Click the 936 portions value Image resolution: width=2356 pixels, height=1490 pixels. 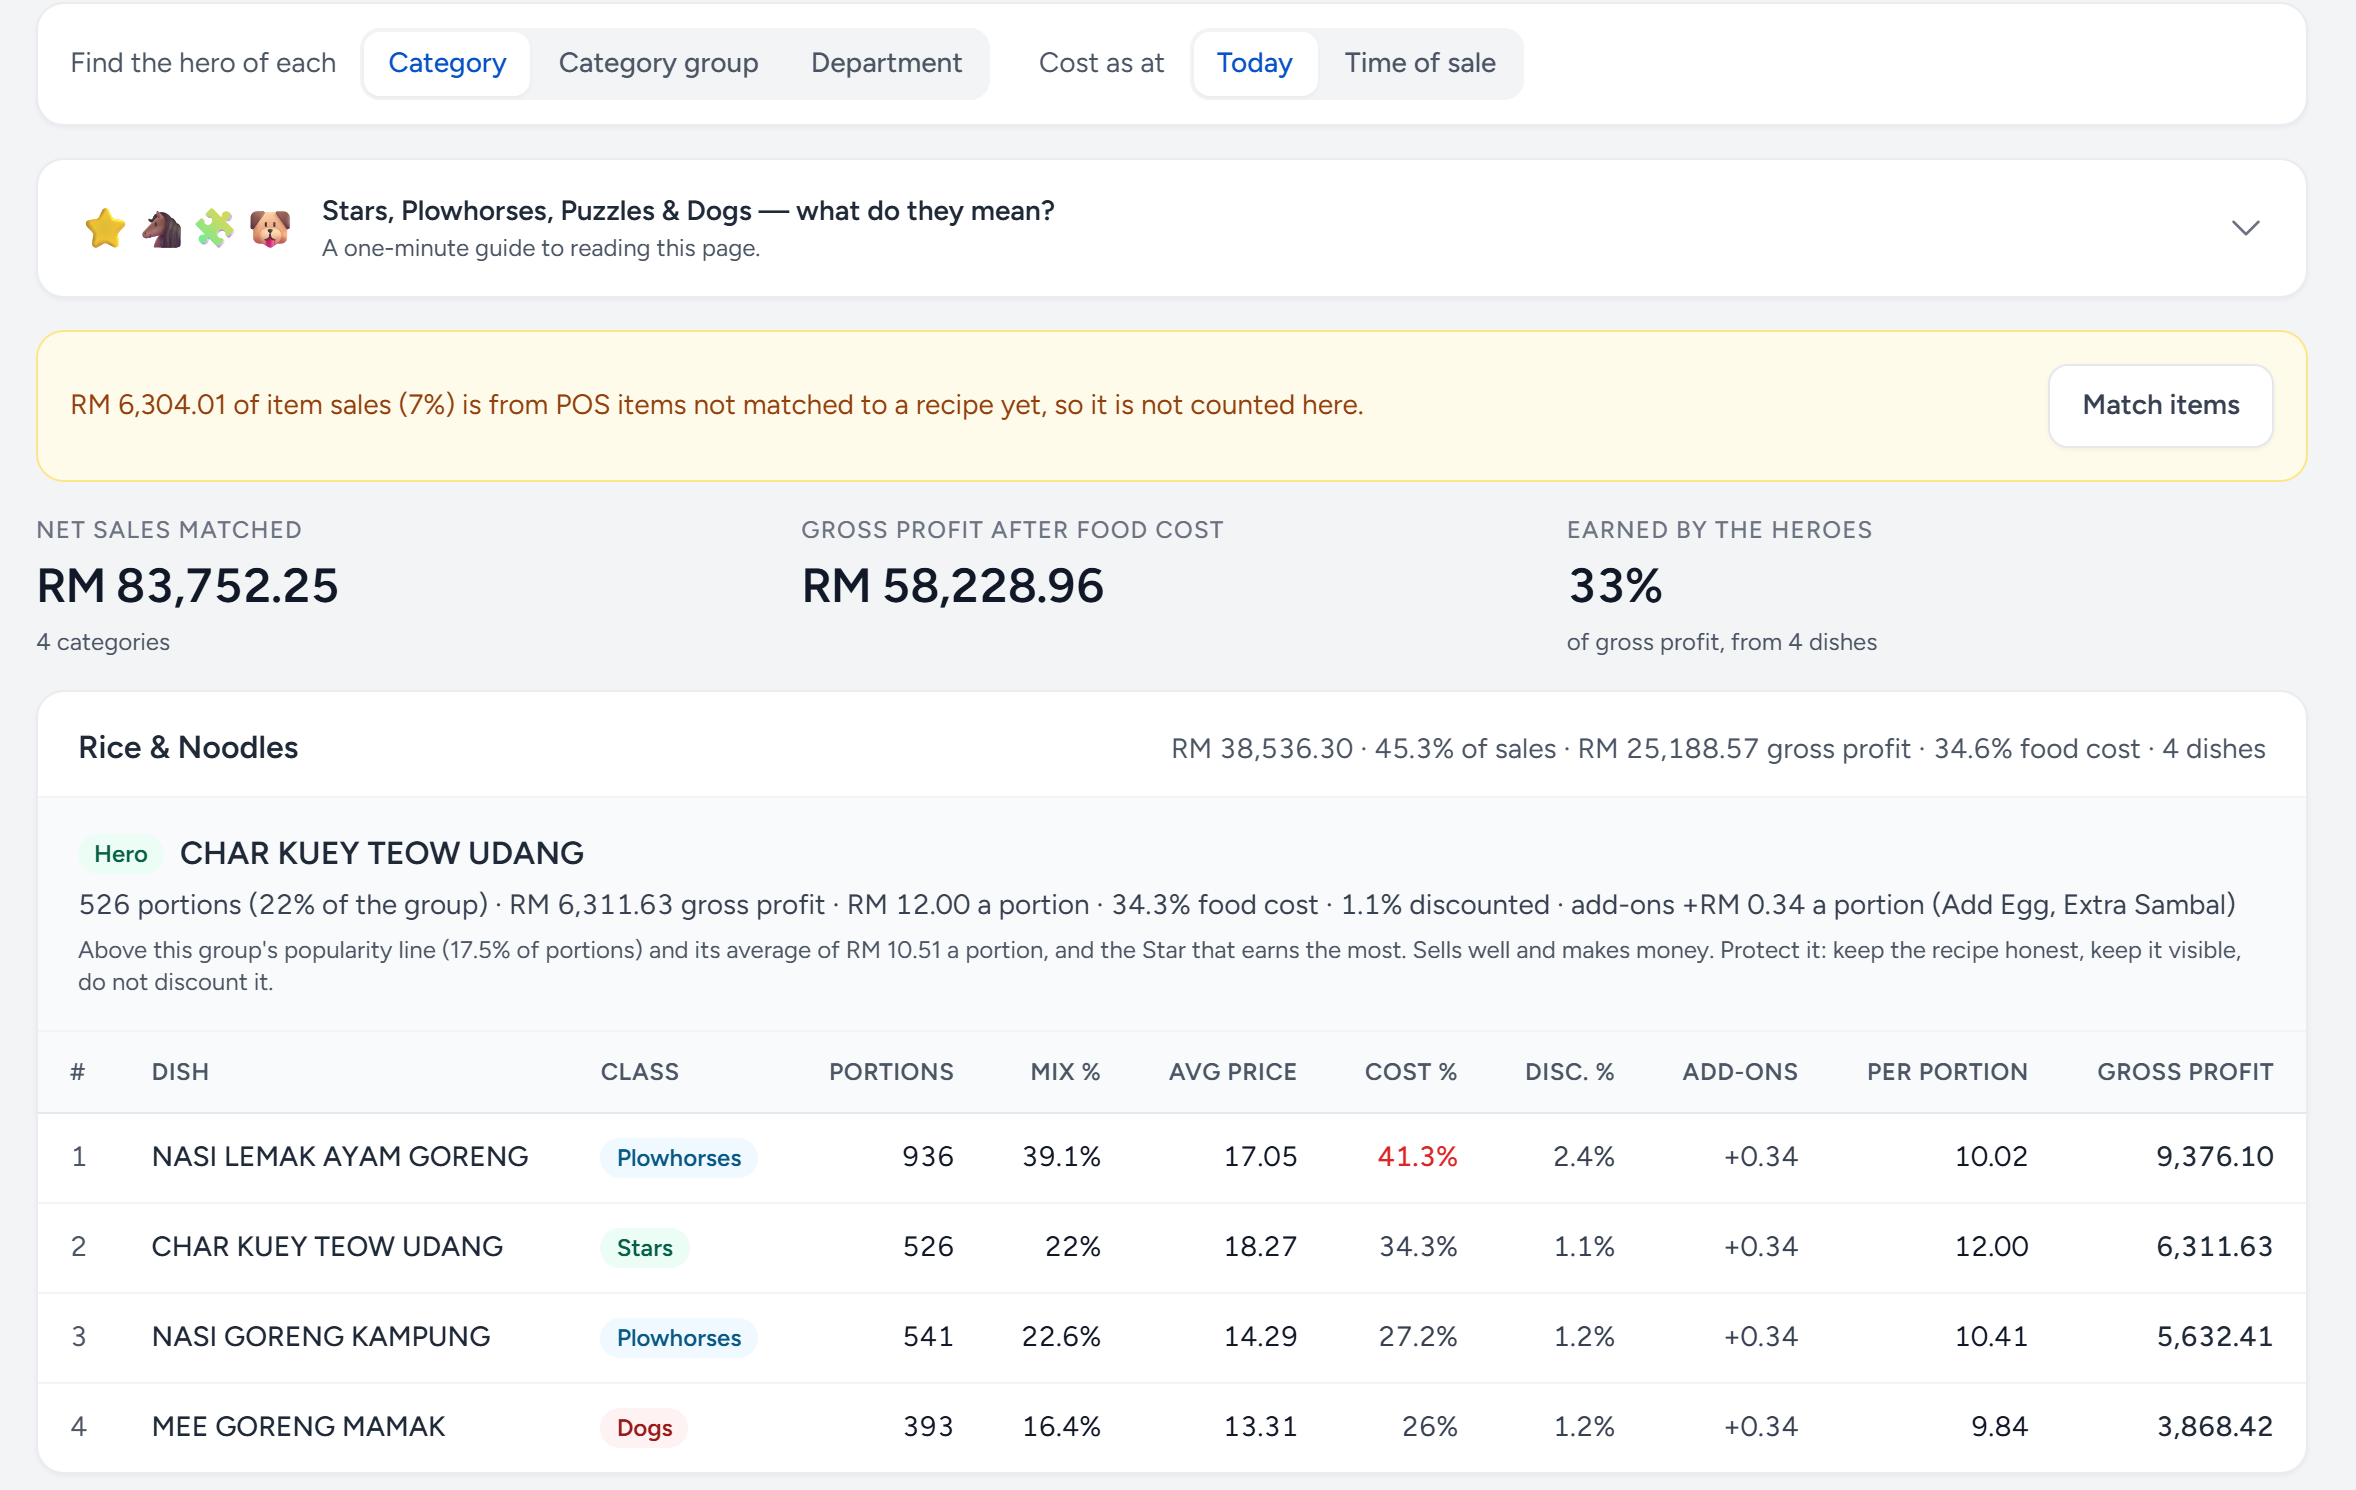[927, 1157]
